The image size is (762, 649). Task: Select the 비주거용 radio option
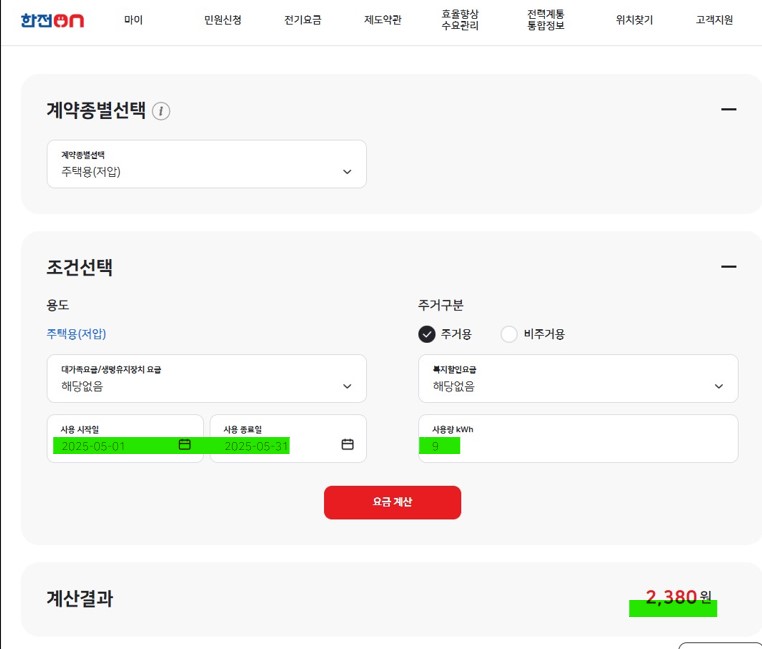[509, 334]
